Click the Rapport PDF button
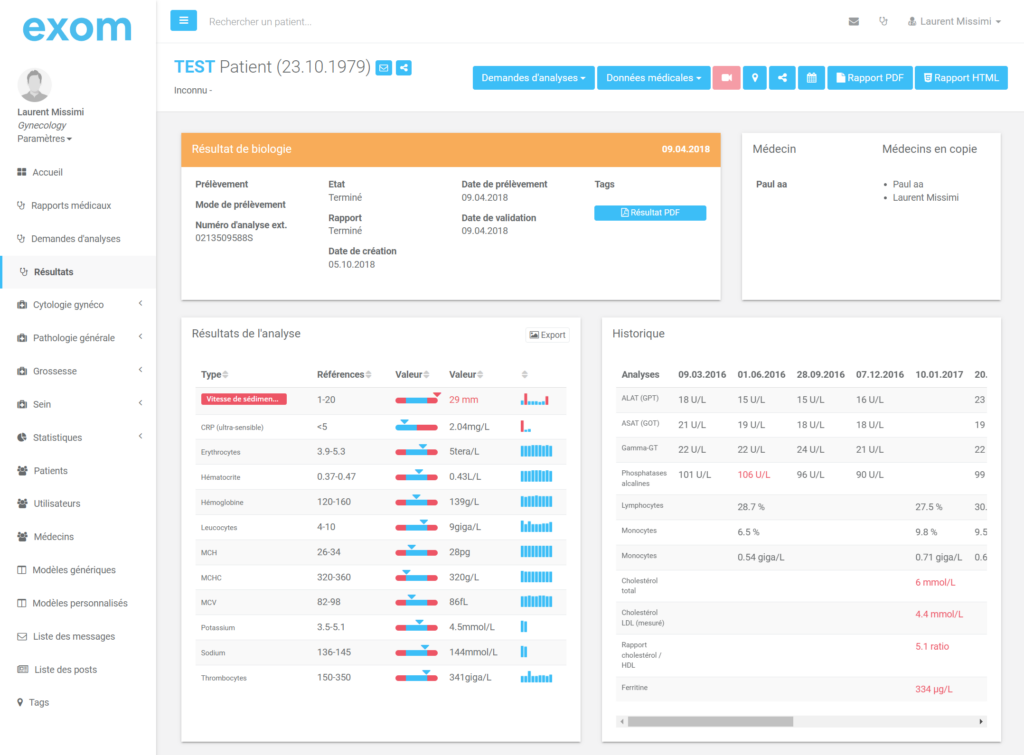Image resolution: width=1024 pixels, height=755 pixels. coord(869,78)
